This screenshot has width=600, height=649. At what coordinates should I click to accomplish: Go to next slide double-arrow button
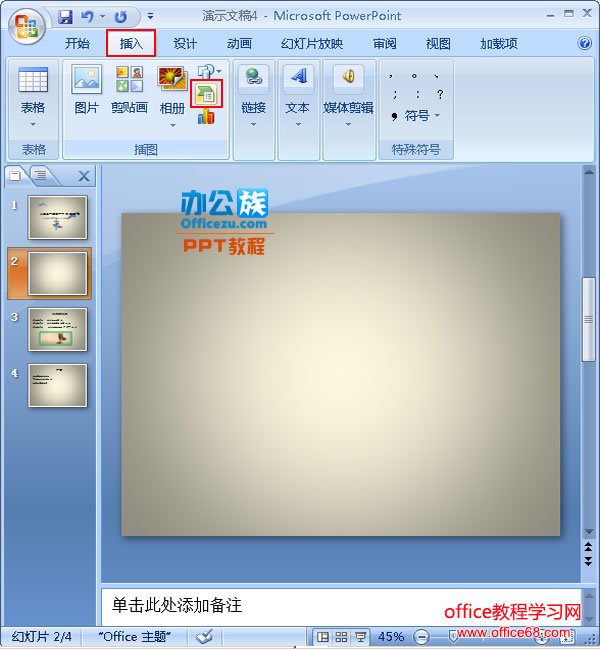(588, 561)
